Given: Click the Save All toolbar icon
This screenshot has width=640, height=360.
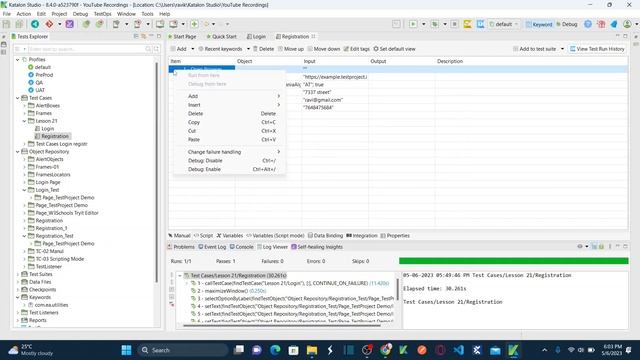Looking at the screenshot, I should pos(19,24).
